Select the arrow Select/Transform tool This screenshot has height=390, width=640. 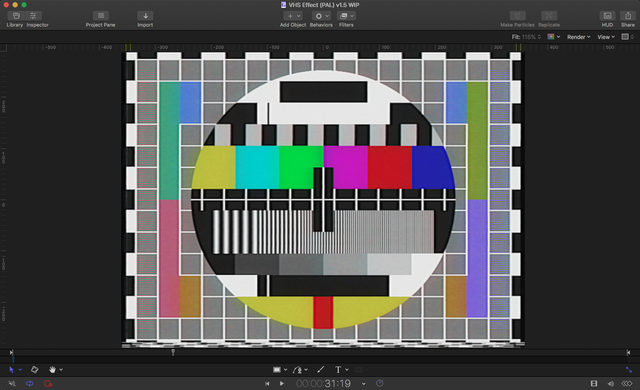click(11, 370)
